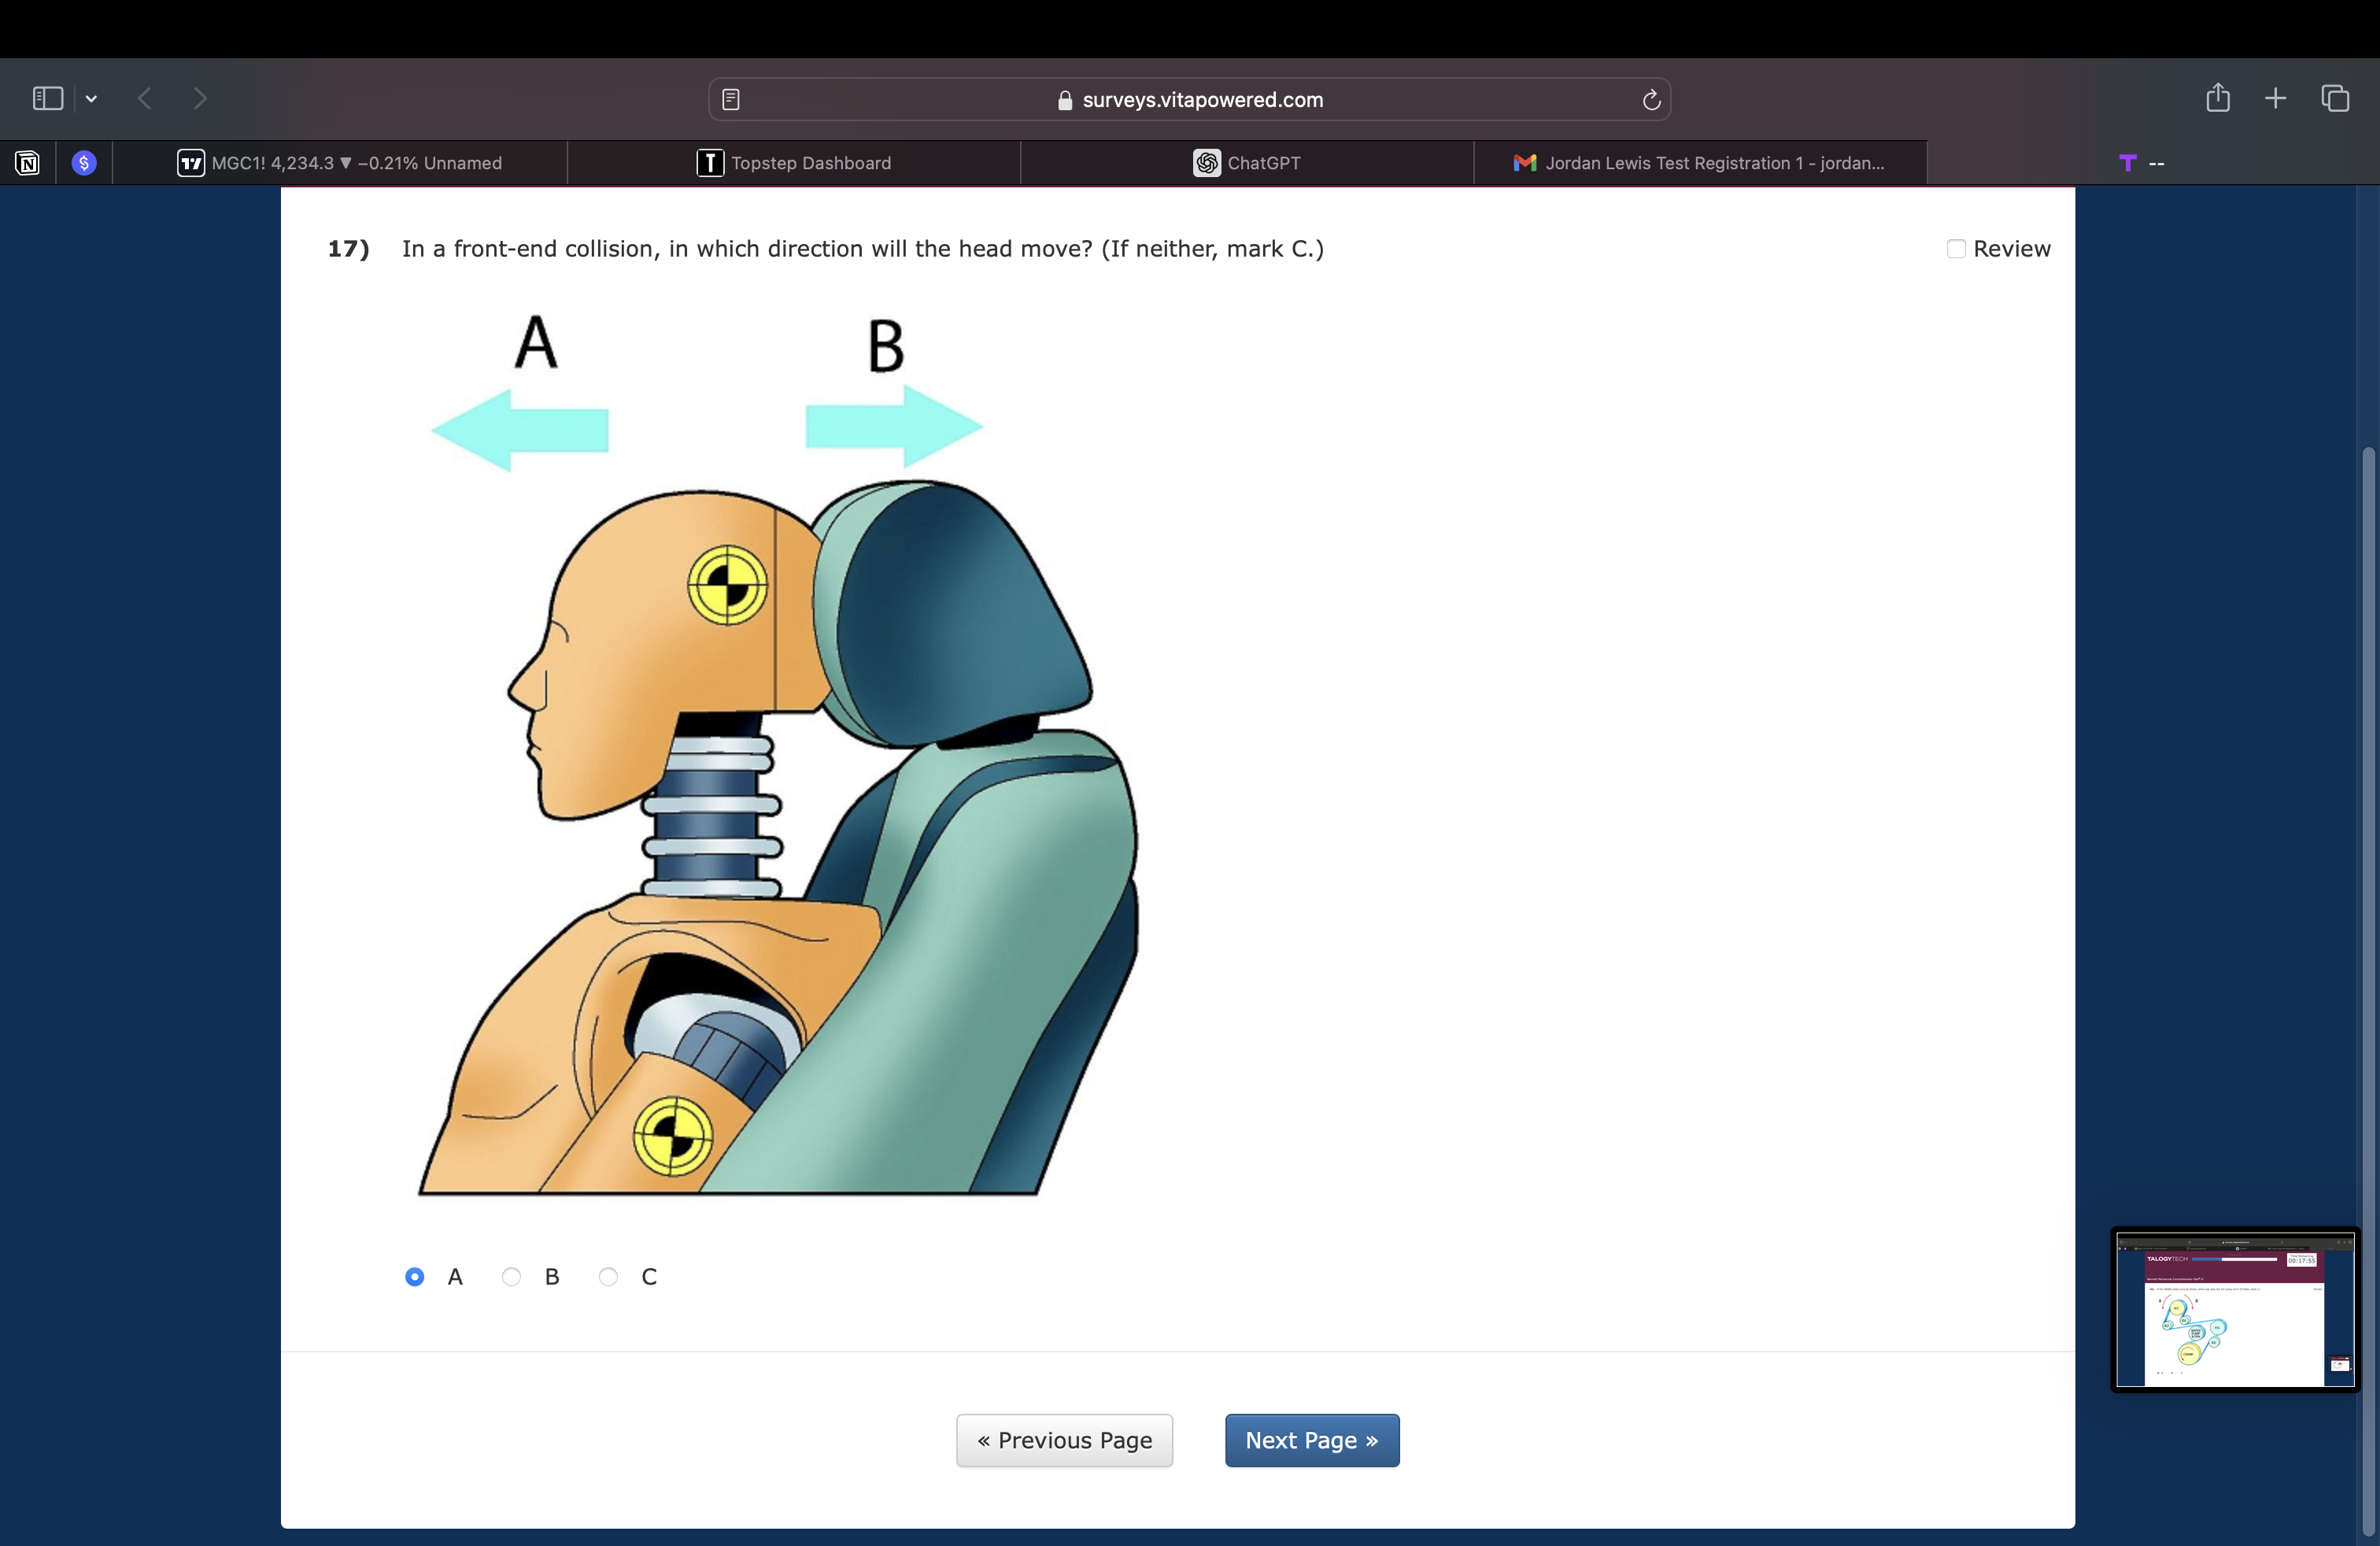
Task: Click the forward navigation arrow
Action: (x=200, y=98)
